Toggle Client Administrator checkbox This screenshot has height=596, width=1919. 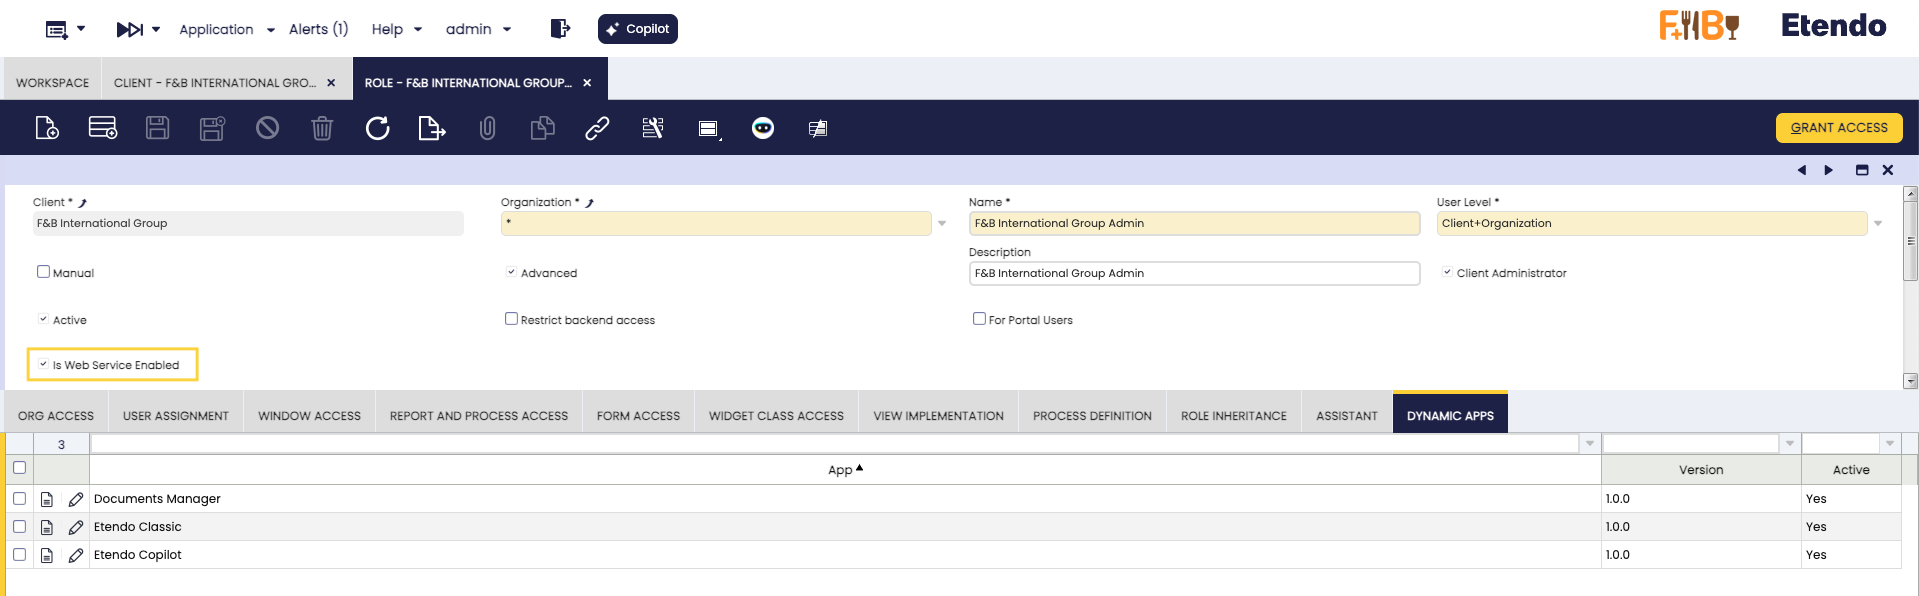coord(1447,272)
